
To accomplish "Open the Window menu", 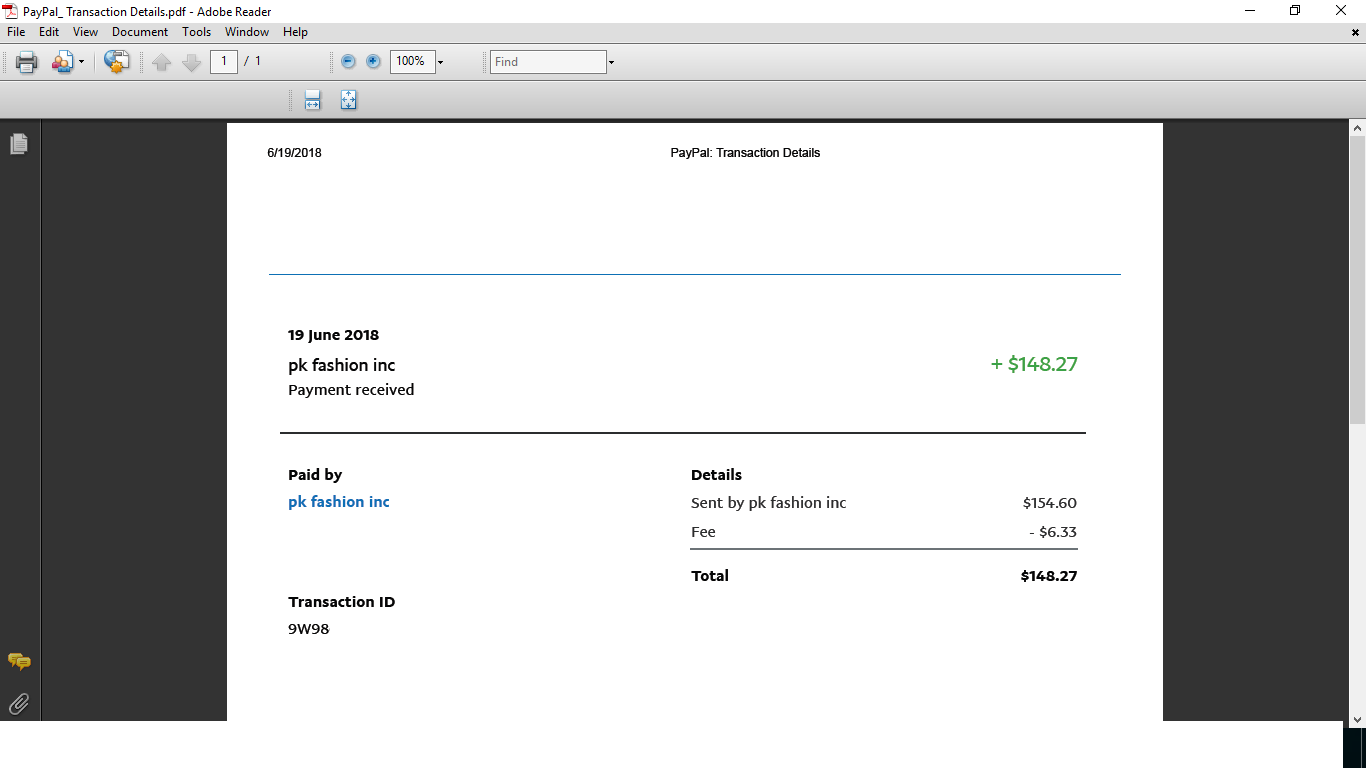I will [x=247, y=32].
